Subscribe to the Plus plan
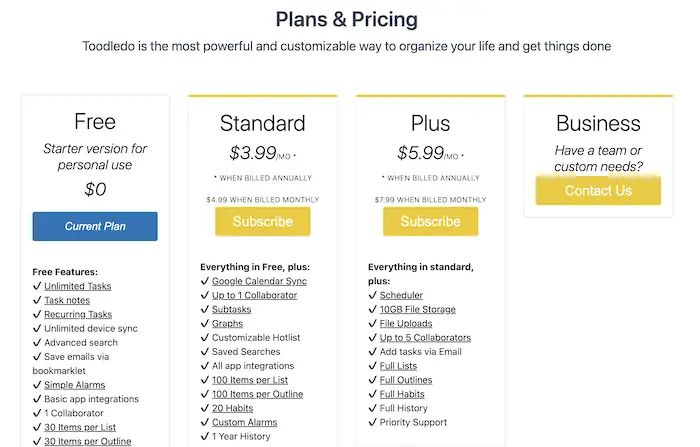 tap(430, 221)
